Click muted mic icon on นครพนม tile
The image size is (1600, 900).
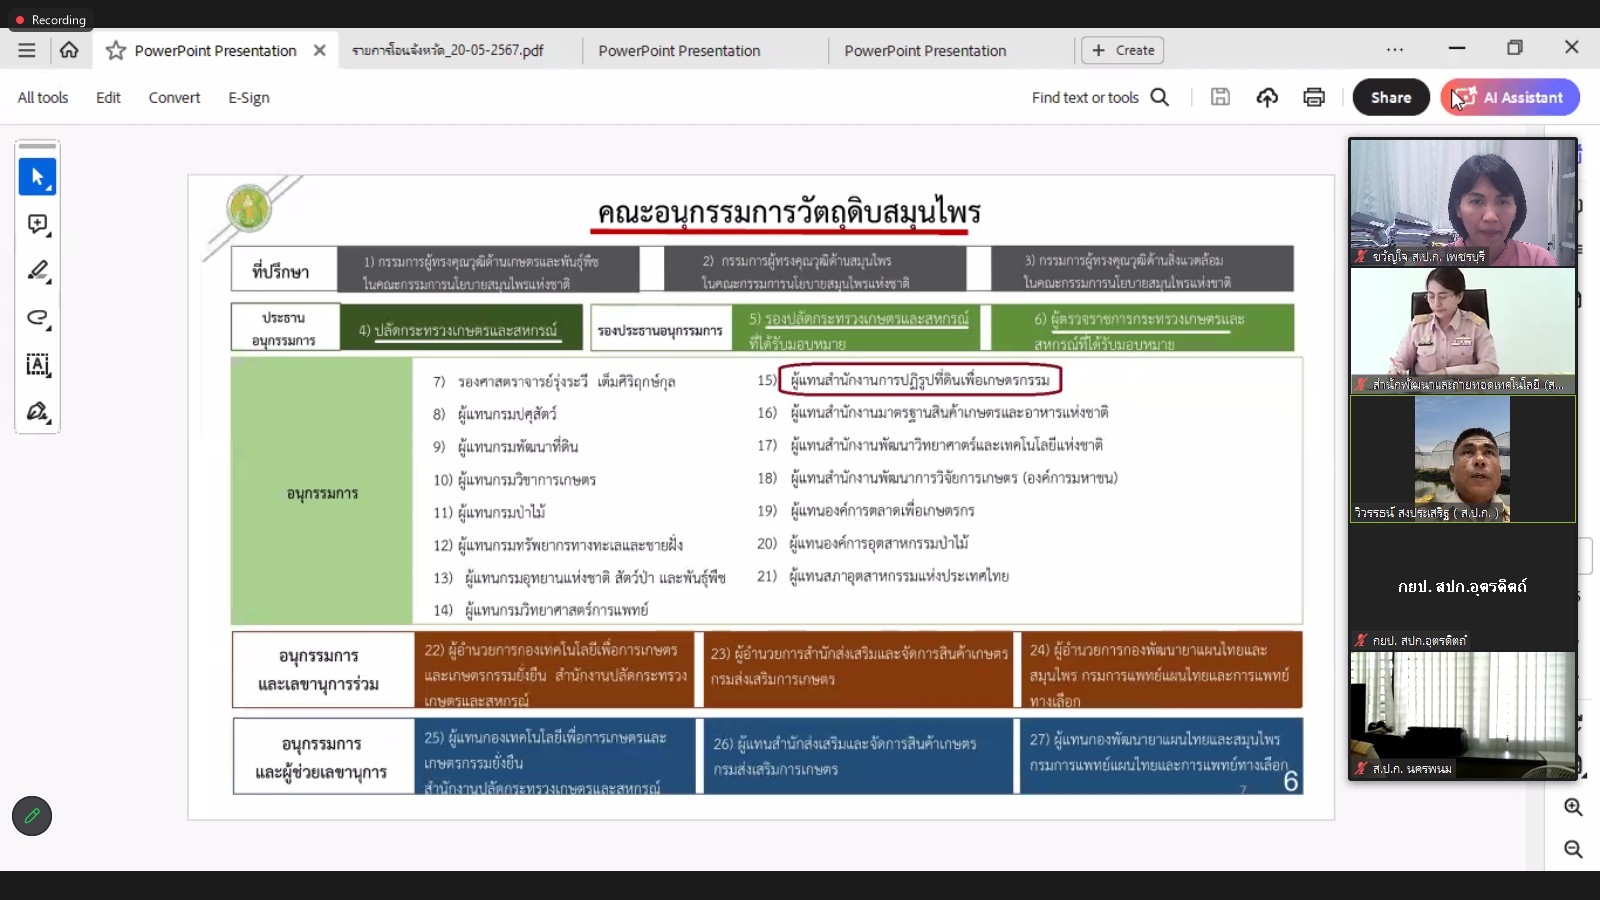point(1361,768)
